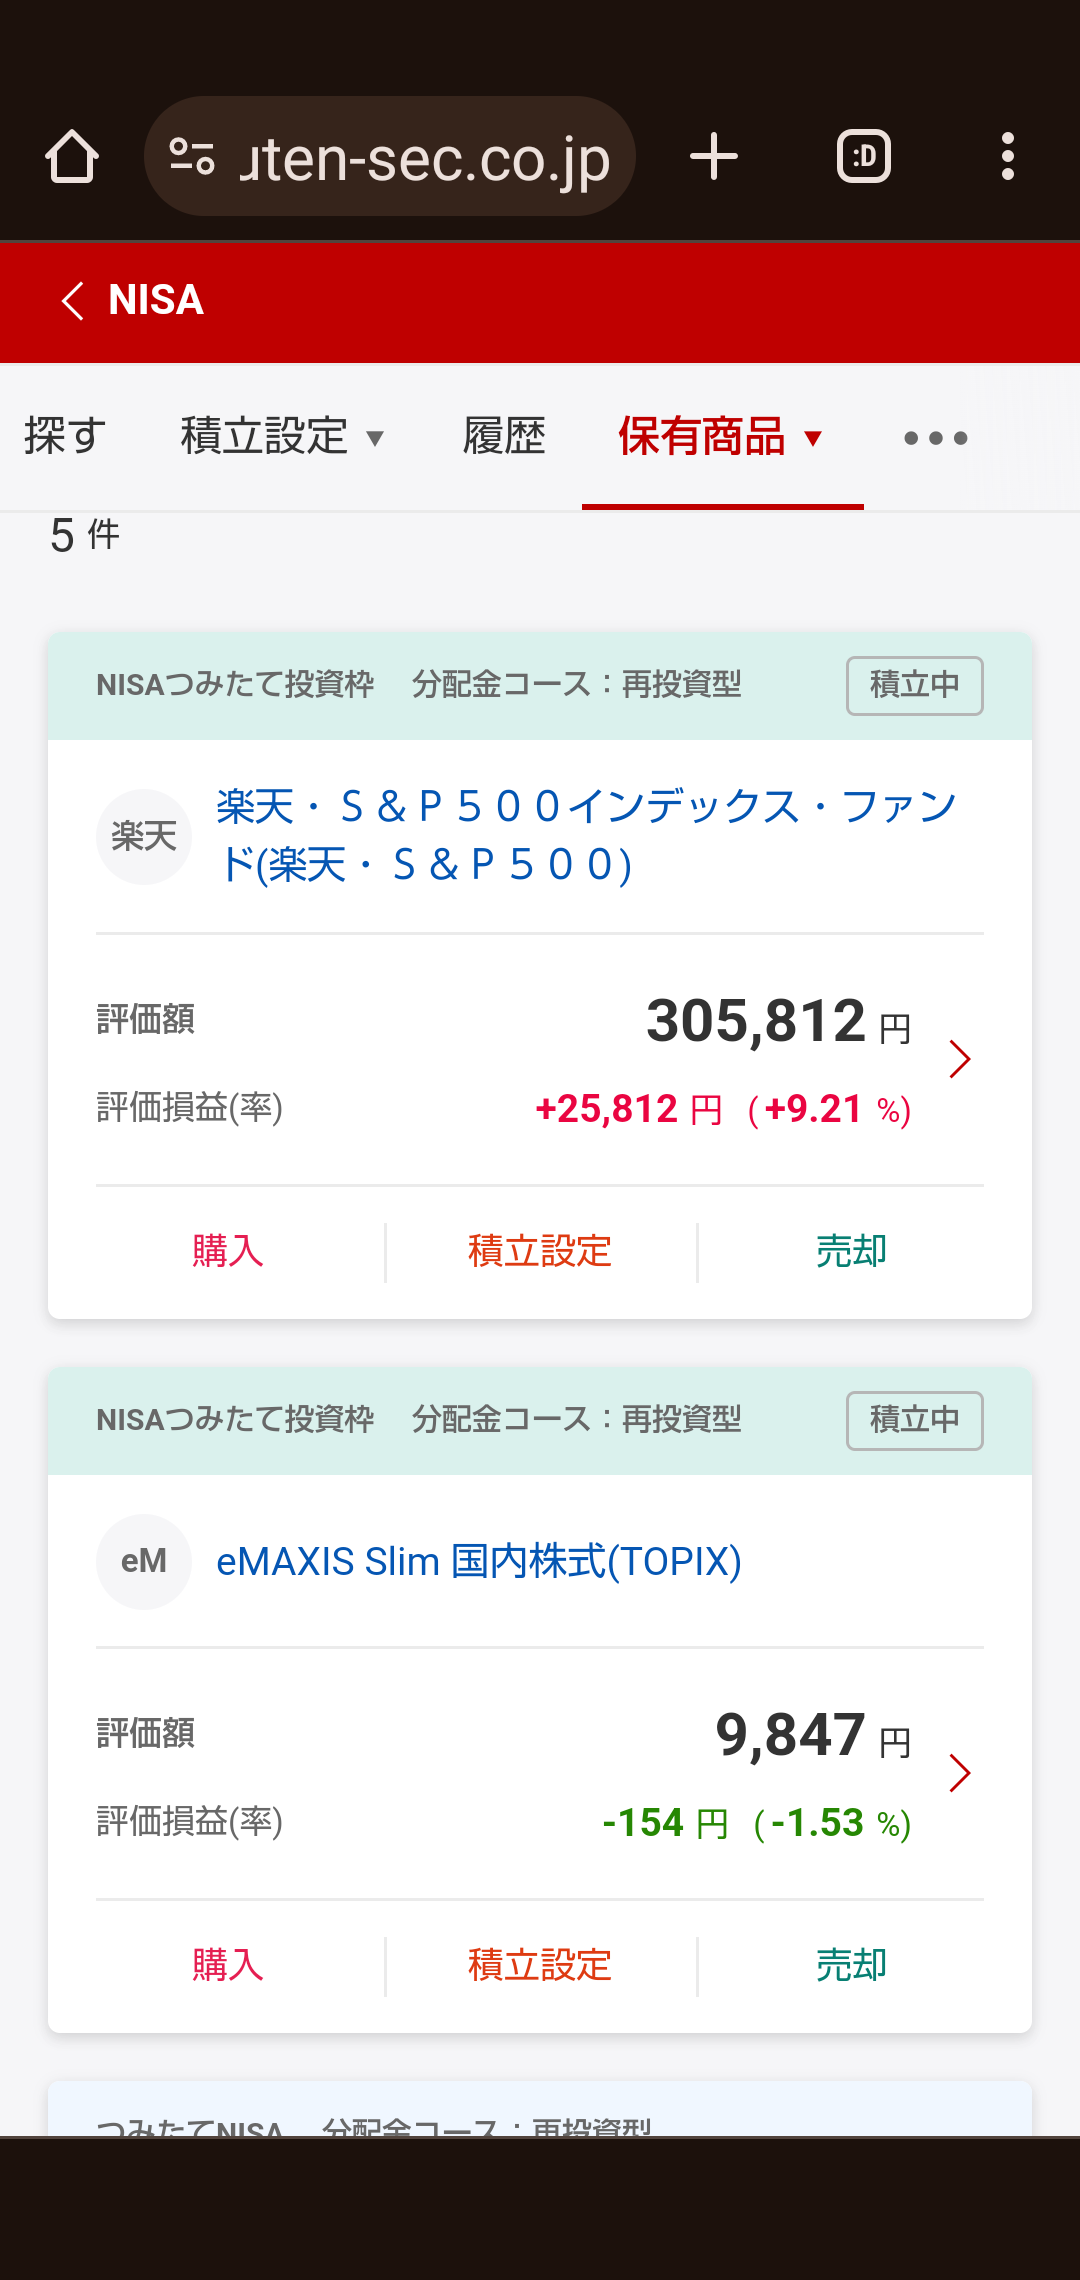Show more tabs via three dots
Image resolution: width=1080 pixels, height=2280 pixels.
[935, 438]
